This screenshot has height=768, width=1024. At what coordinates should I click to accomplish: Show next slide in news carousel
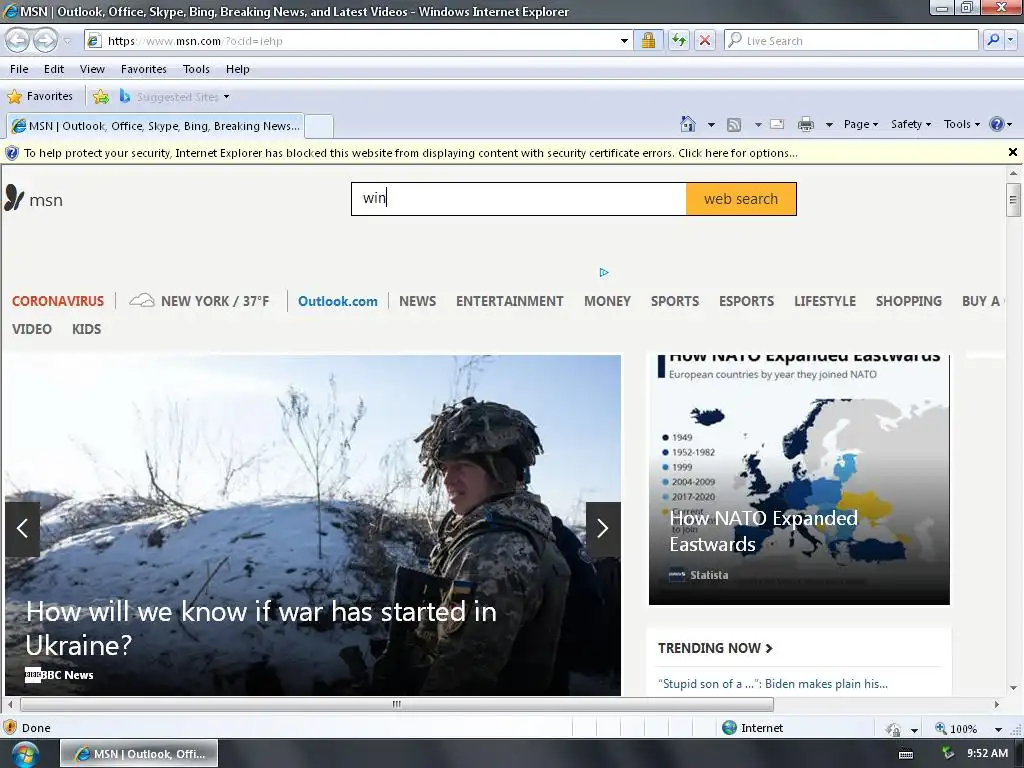coord(603,529)
